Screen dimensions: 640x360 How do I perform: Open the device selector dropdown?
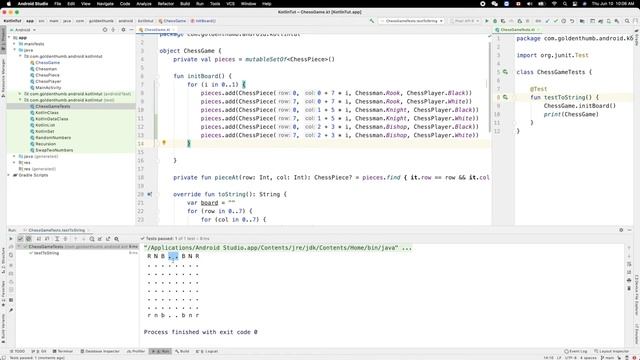pos(464,21)
